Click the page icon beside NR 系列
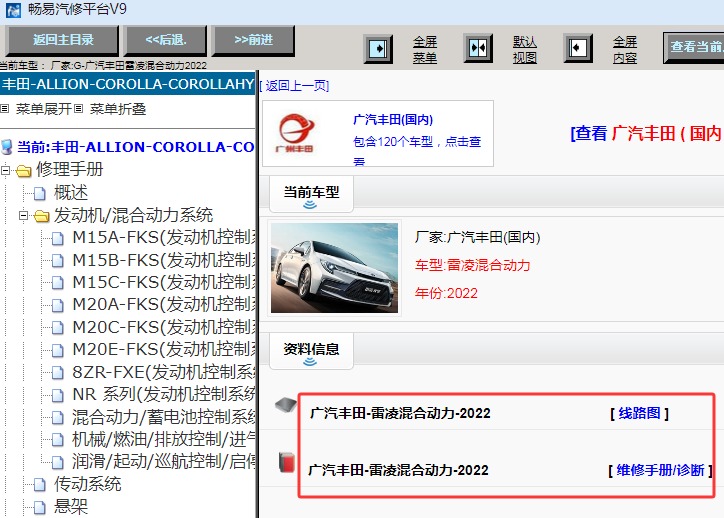The image size is (724, 518). click(x=58, y=395)
